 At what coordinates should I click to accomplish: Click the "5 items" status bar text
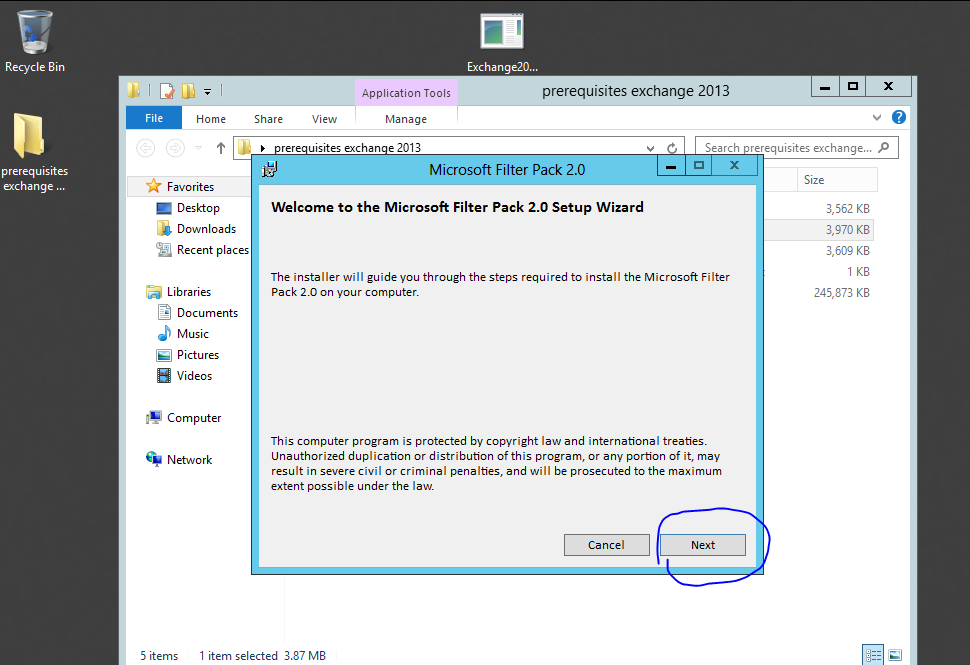[159, 656]
